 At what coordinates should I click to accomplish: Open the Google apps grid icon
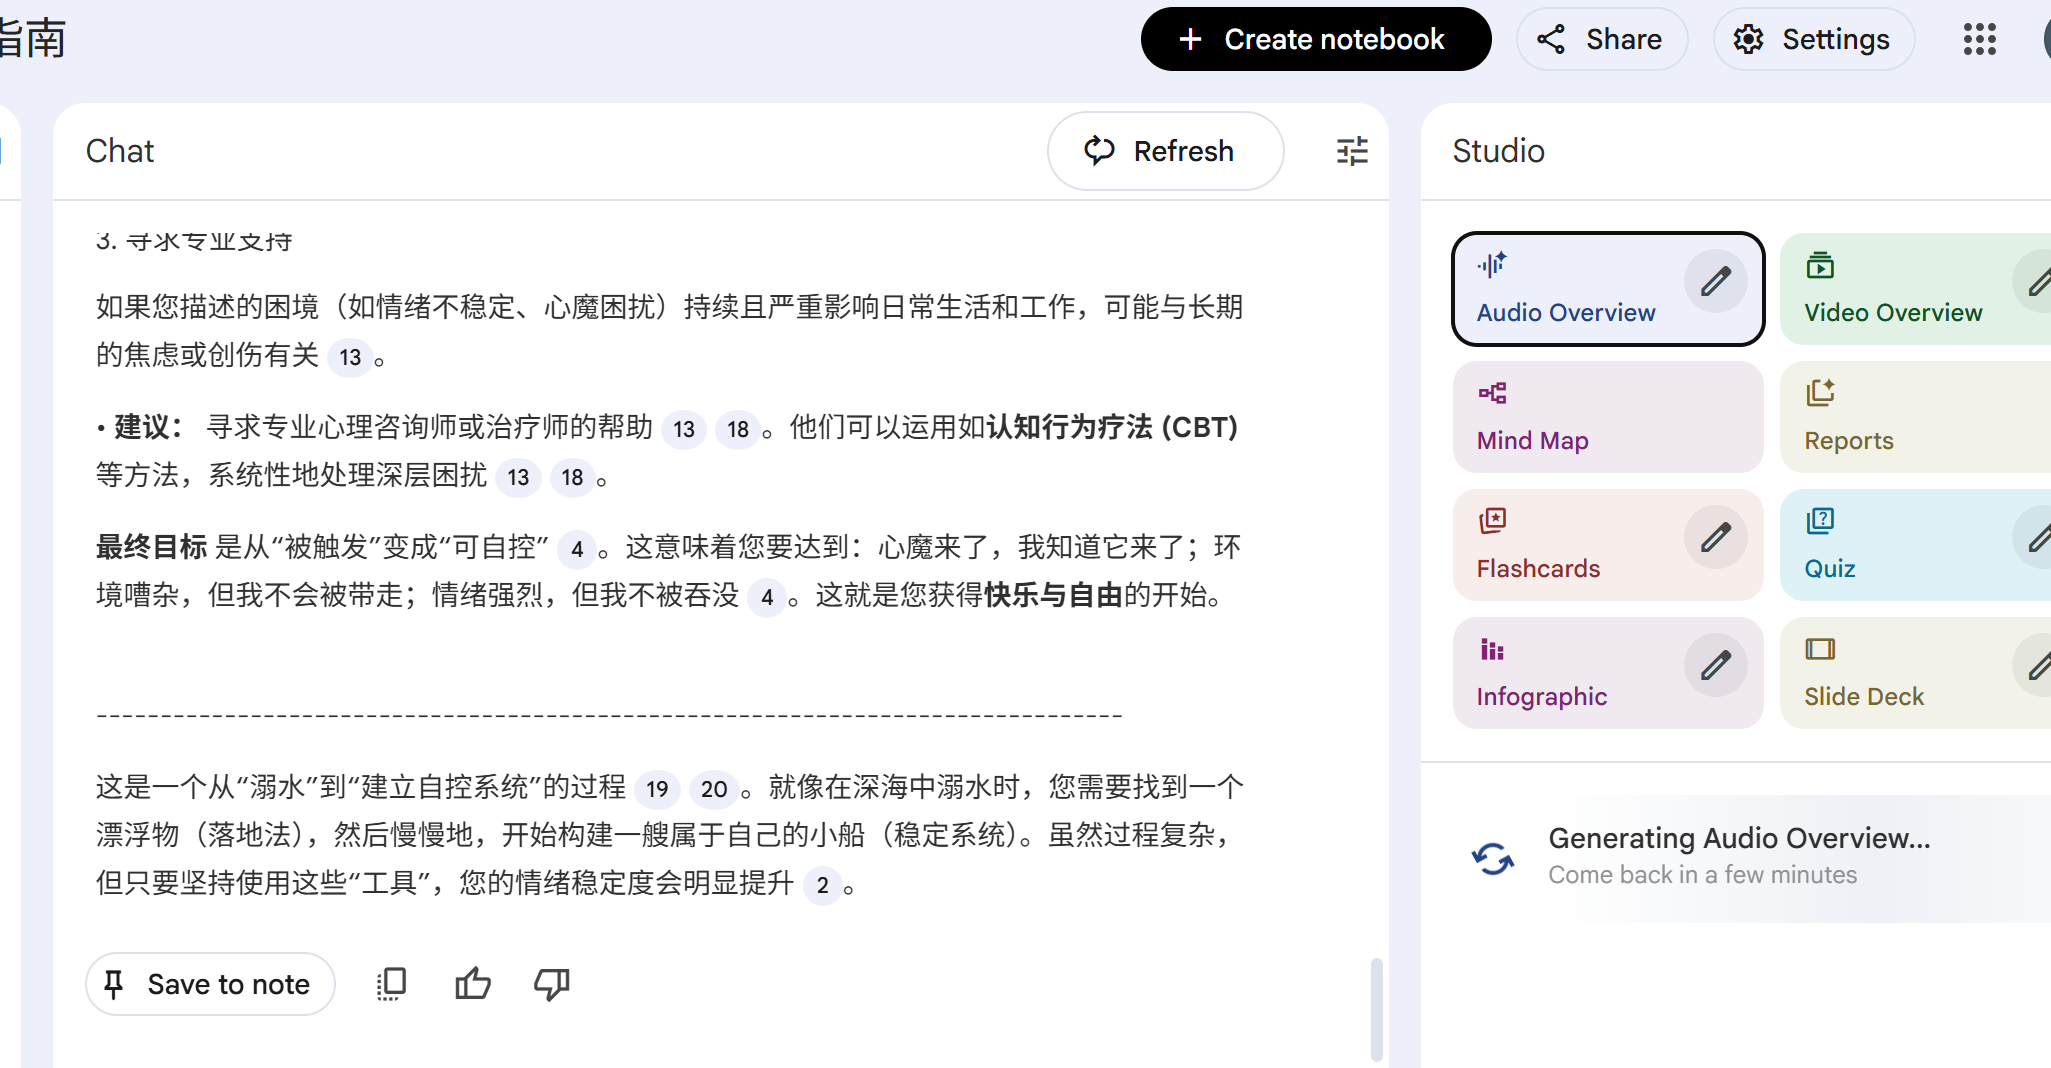[x=1979, y=39]
